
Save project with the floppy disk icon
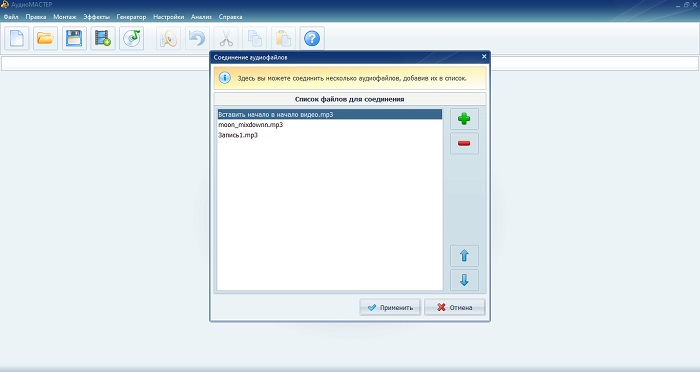click(74, 38)
